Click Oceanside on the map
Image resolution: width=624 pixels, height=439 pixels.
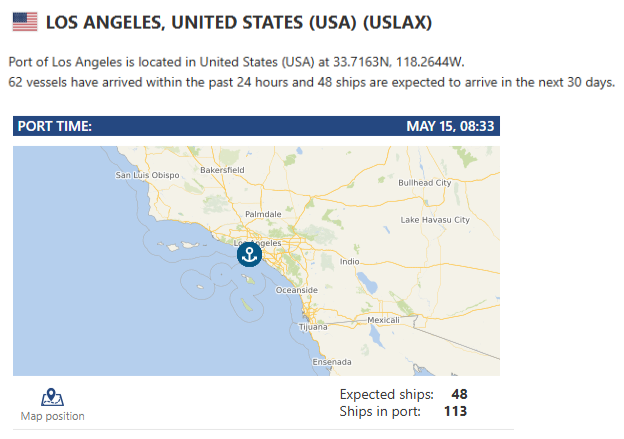[297, 290]
